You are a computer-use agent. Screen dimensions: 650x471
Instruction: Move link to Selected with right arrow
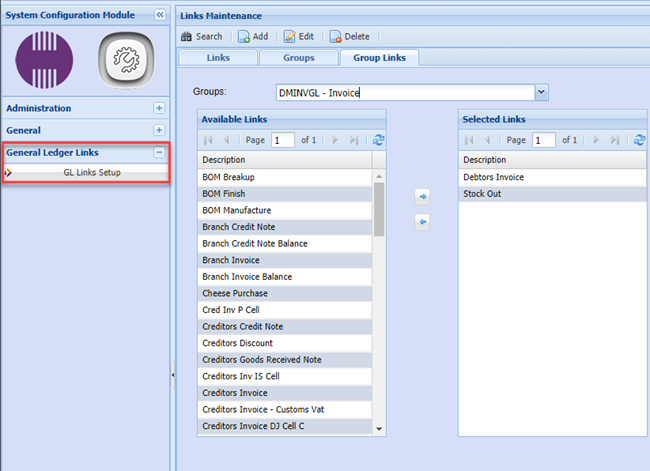pyautogui.click(x=422, y=198)
